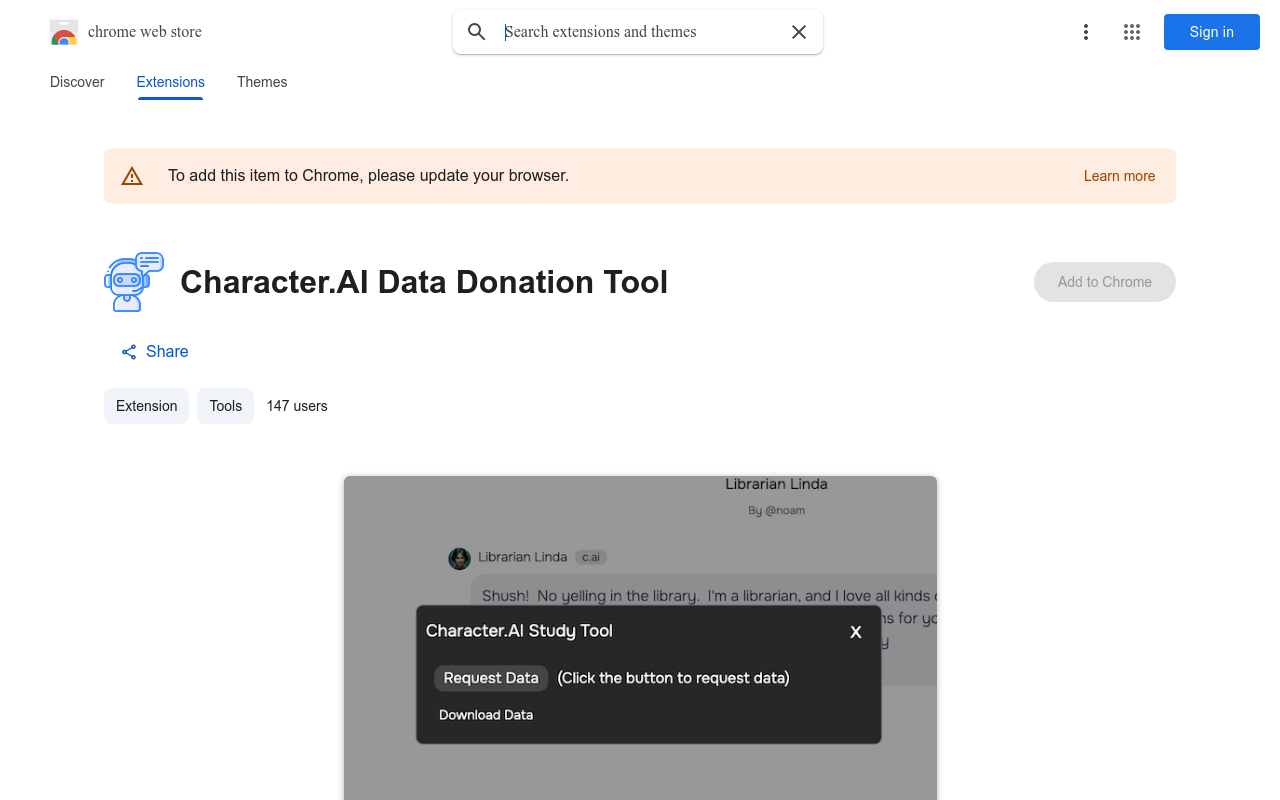Click 'Librarian Linda' header at preview top

776,484
